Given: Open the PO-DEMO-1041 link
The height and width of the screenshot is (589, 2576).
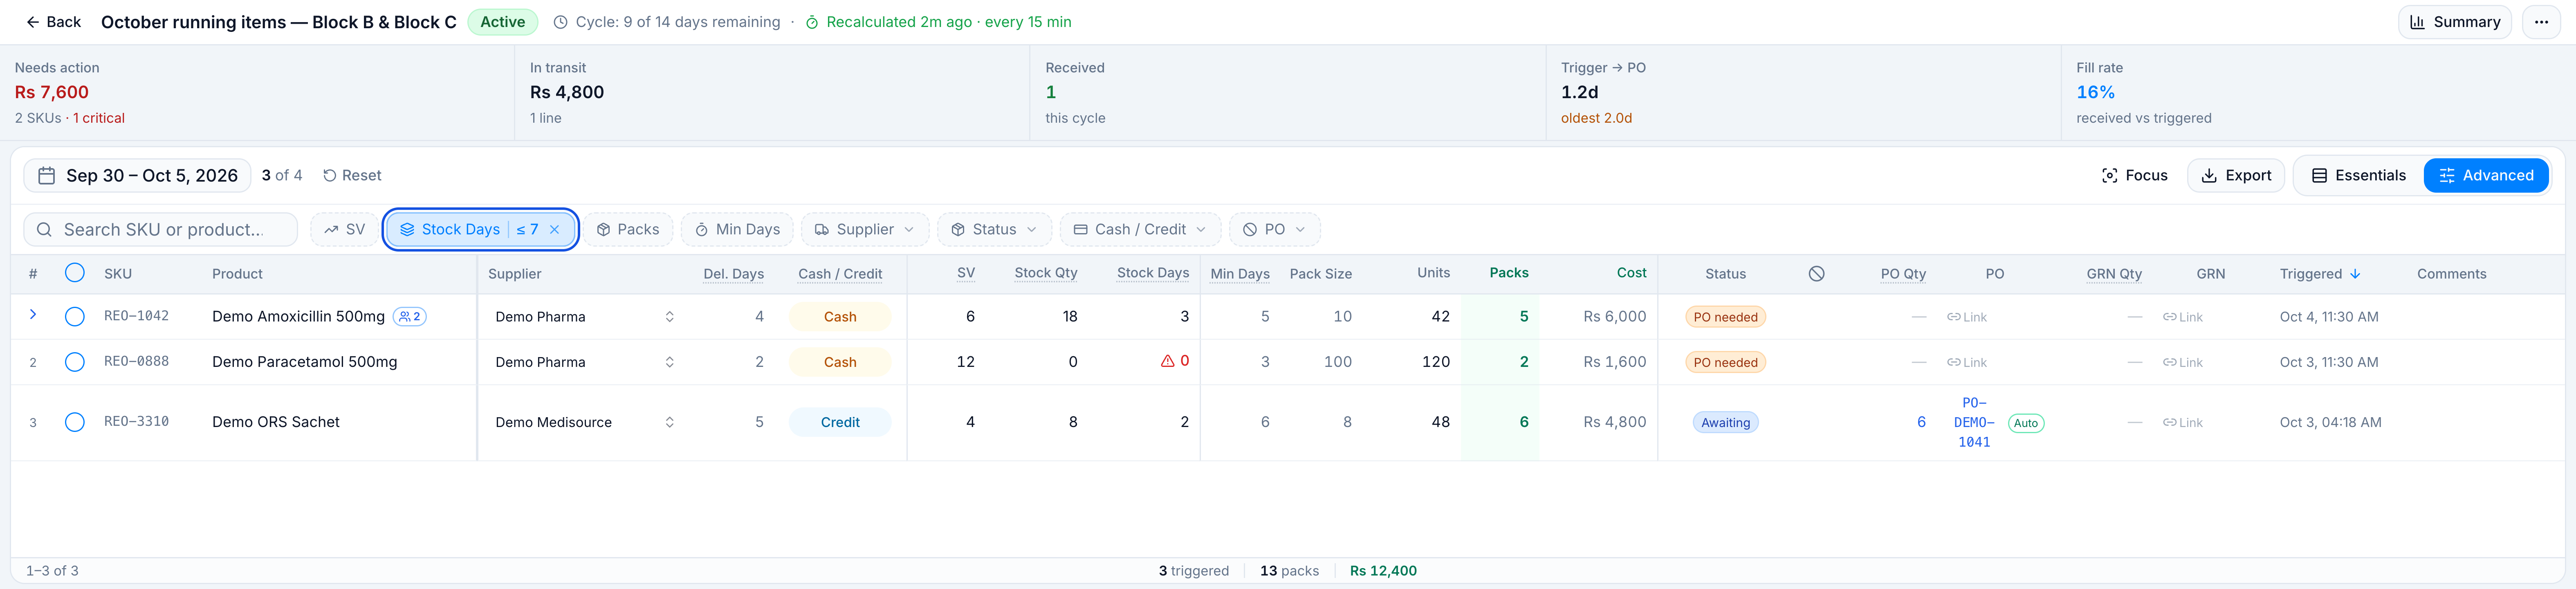Looking at the screenshot, I should coord(1974,422).
